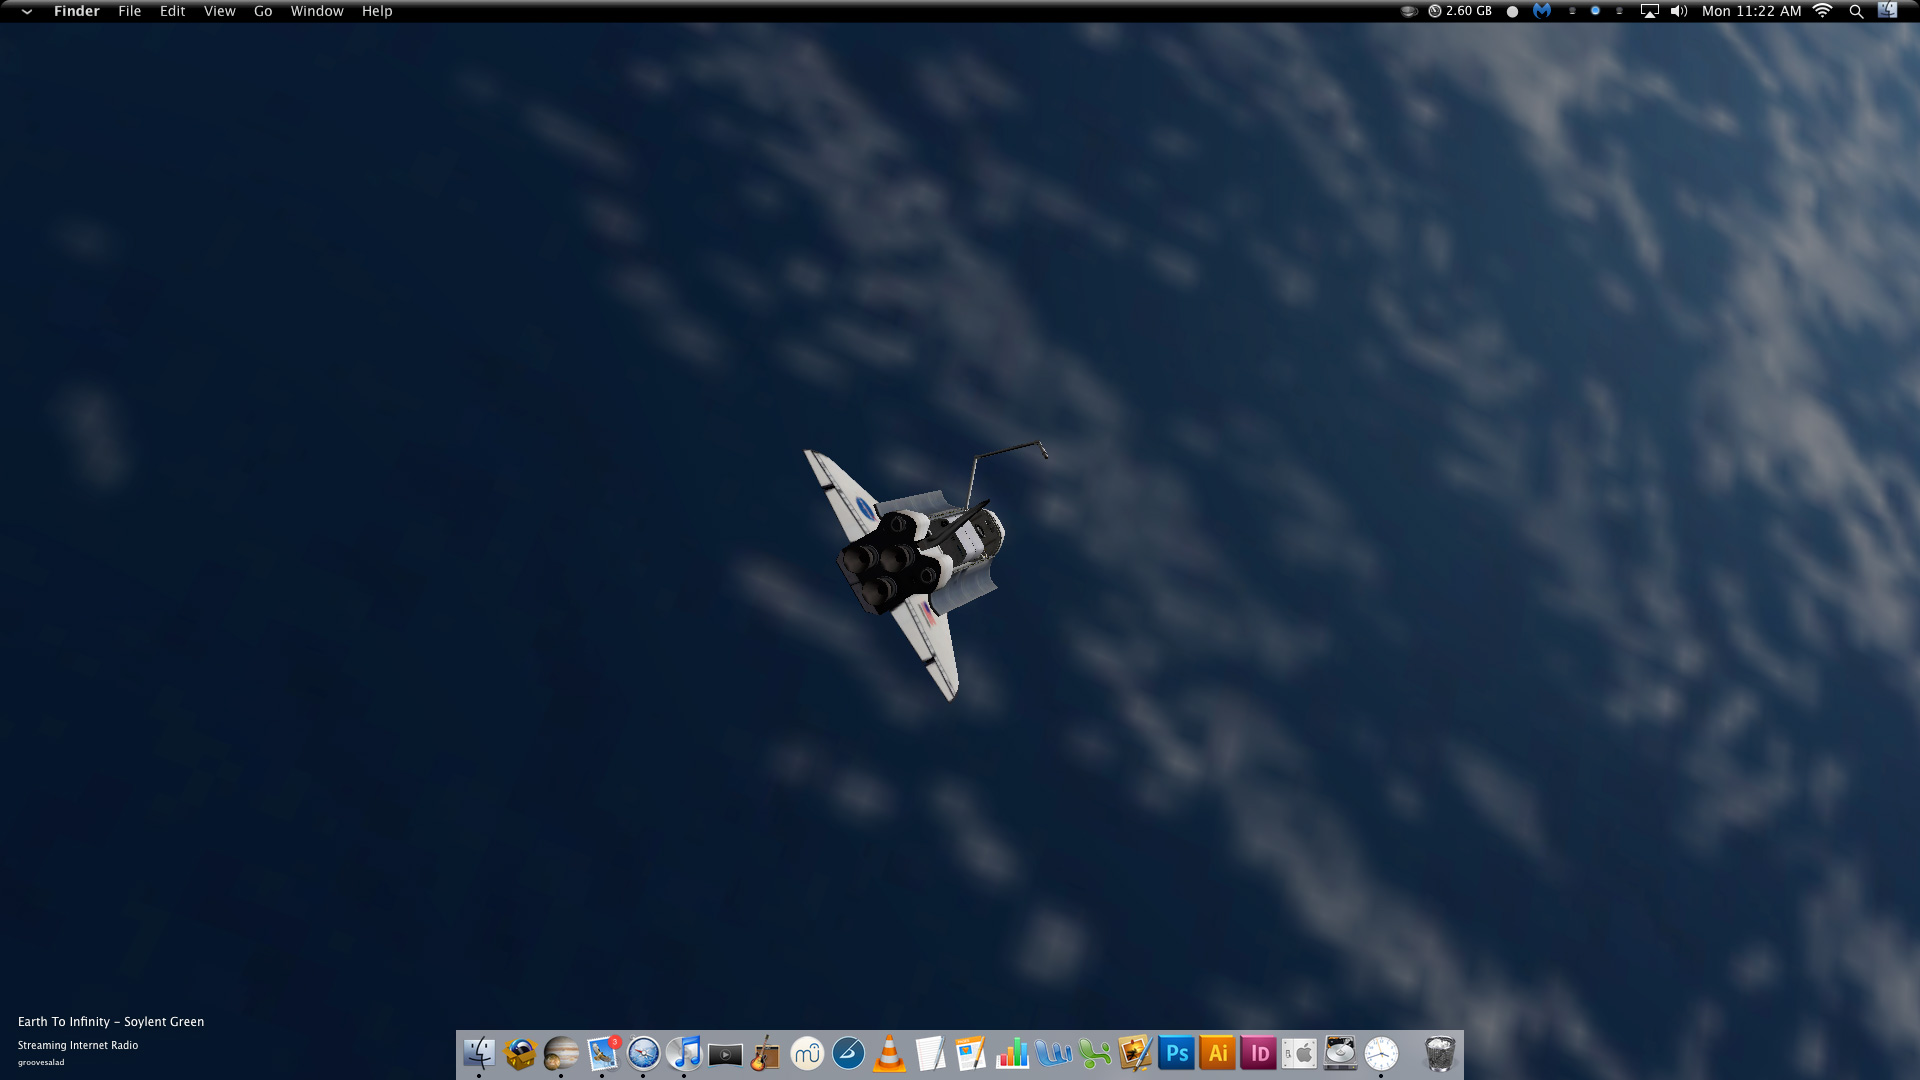The image size is (1920, 1080).
Task: Click the Spotlight search magnifier
Action: [1856, 11]
